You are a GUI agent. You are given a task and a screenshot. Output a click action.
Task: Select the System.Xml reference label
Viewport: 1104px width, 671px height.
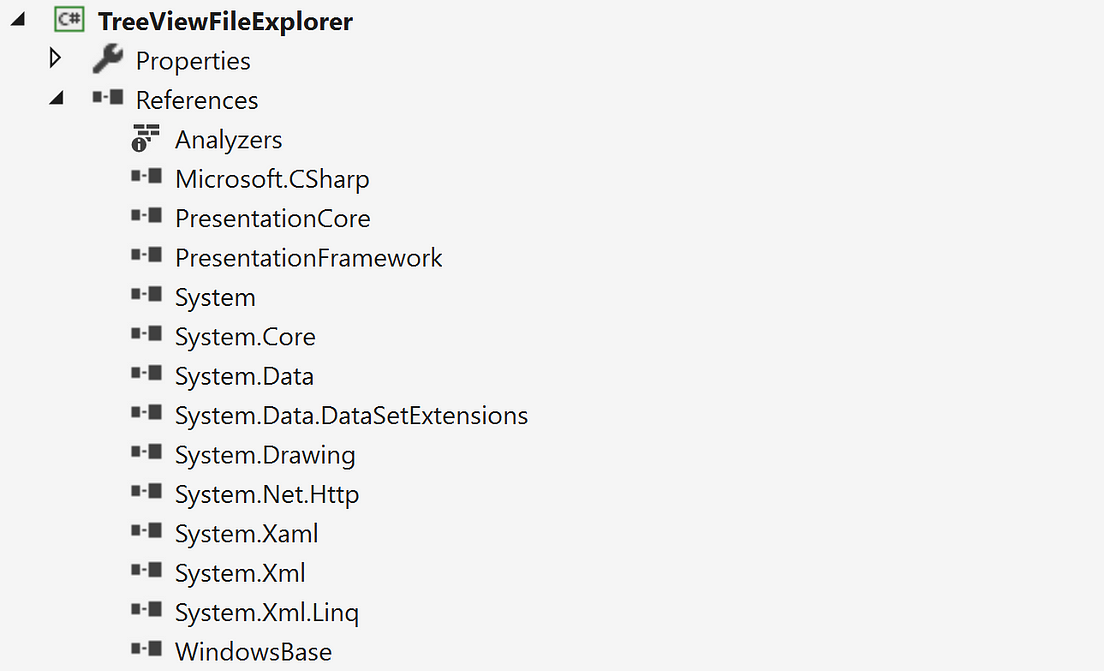coord(240,573)
